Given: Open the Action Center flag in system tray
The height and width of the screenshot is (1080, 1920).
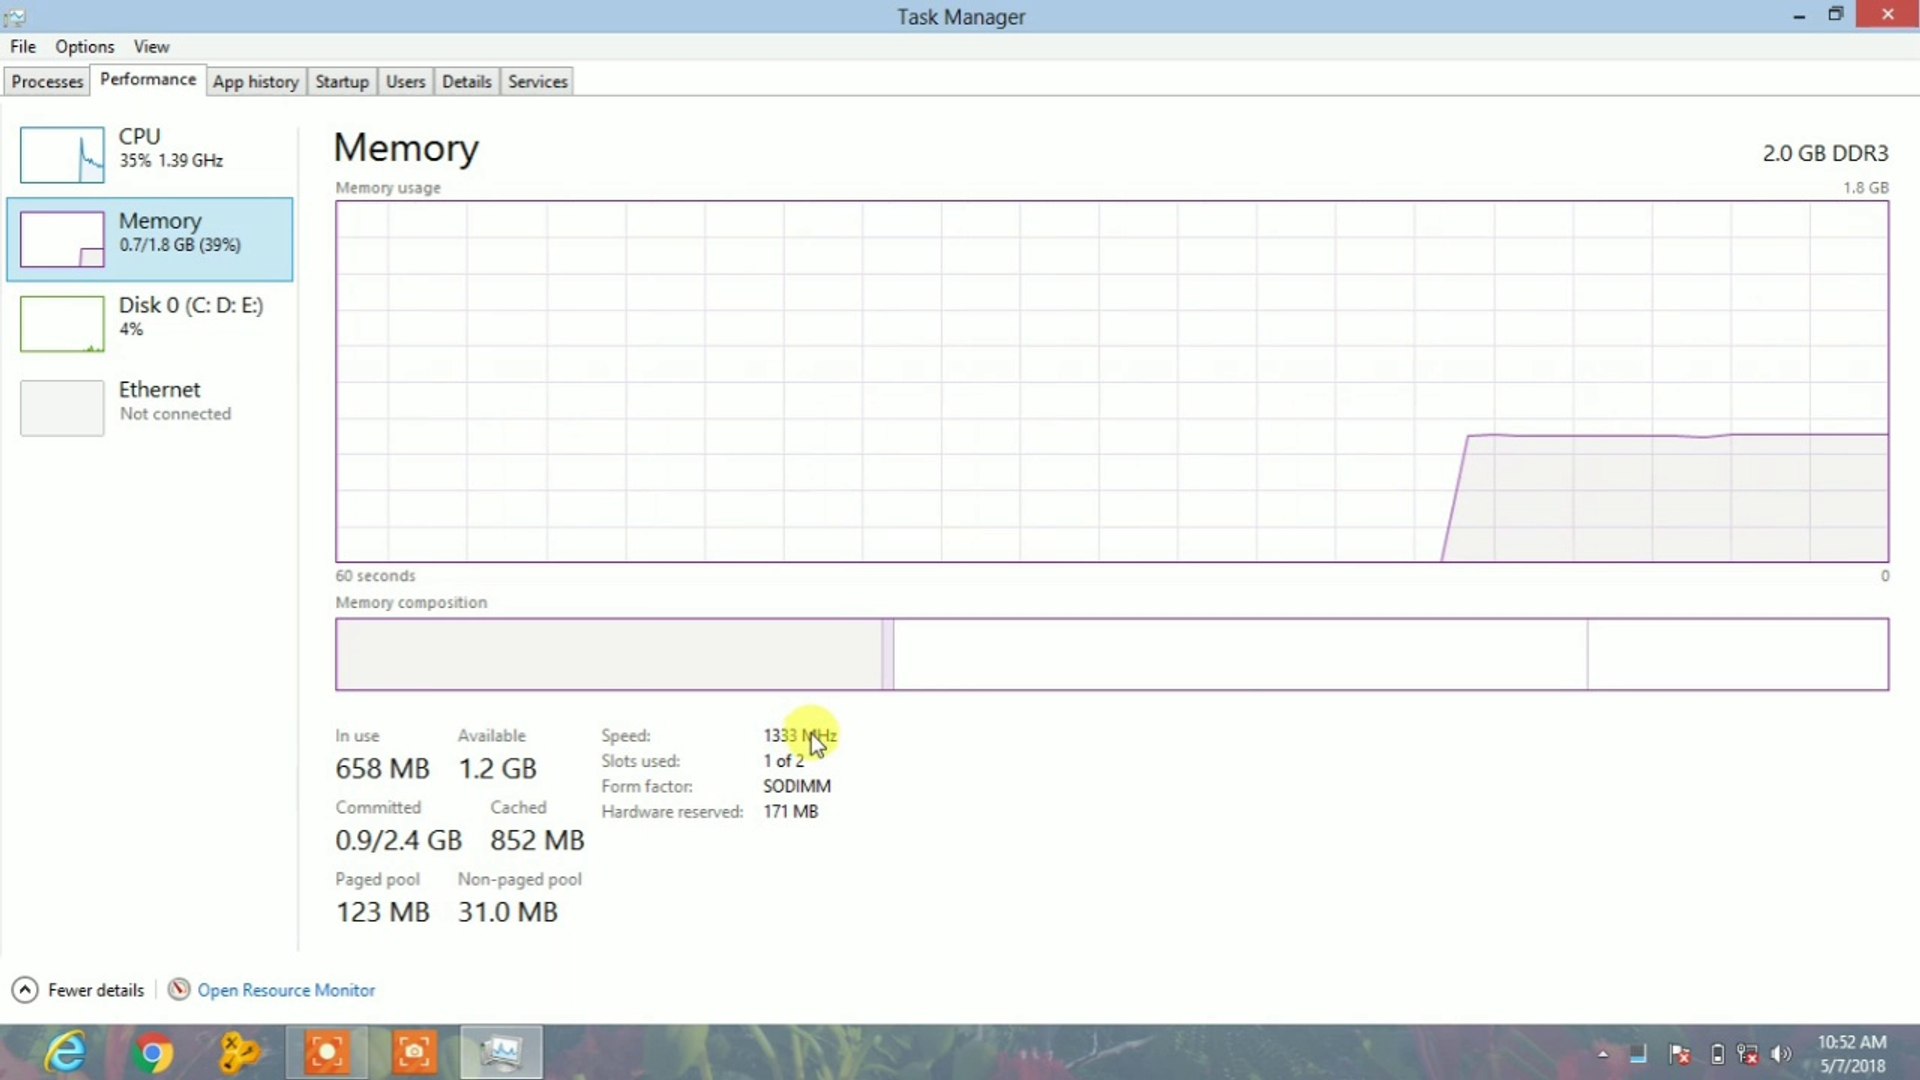Looking at the screenshot, I should tap(1680, 1053).
